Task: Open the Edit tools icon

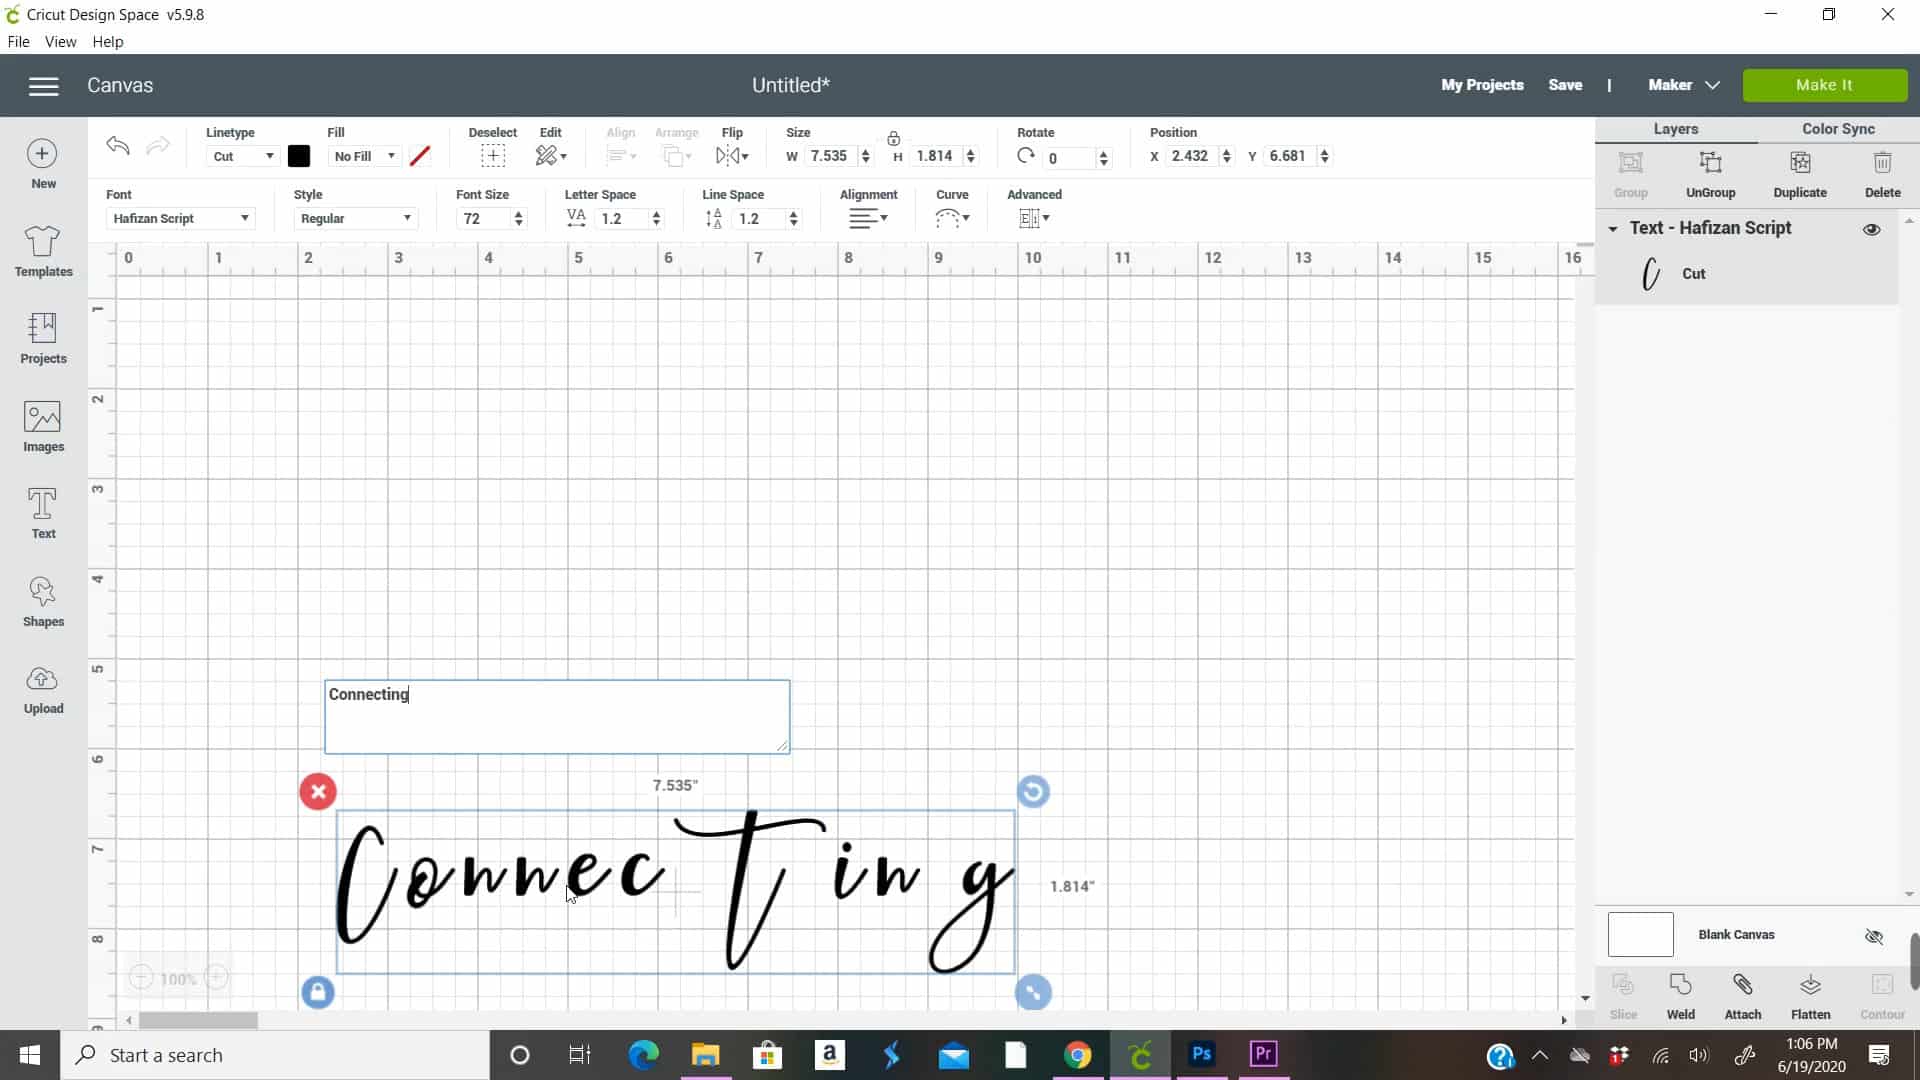Action: pyautogui.click(x=551, y=156)
